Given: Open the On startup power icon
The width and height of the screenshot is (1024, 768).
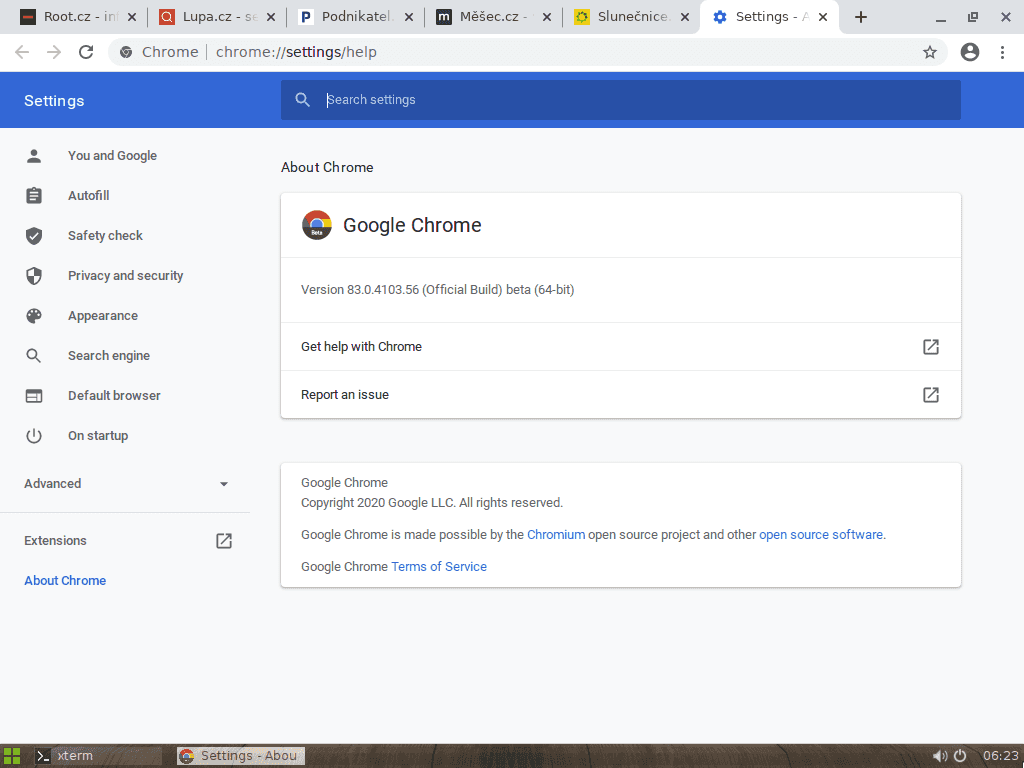Looking at the screenshot, I should (33, 435).
